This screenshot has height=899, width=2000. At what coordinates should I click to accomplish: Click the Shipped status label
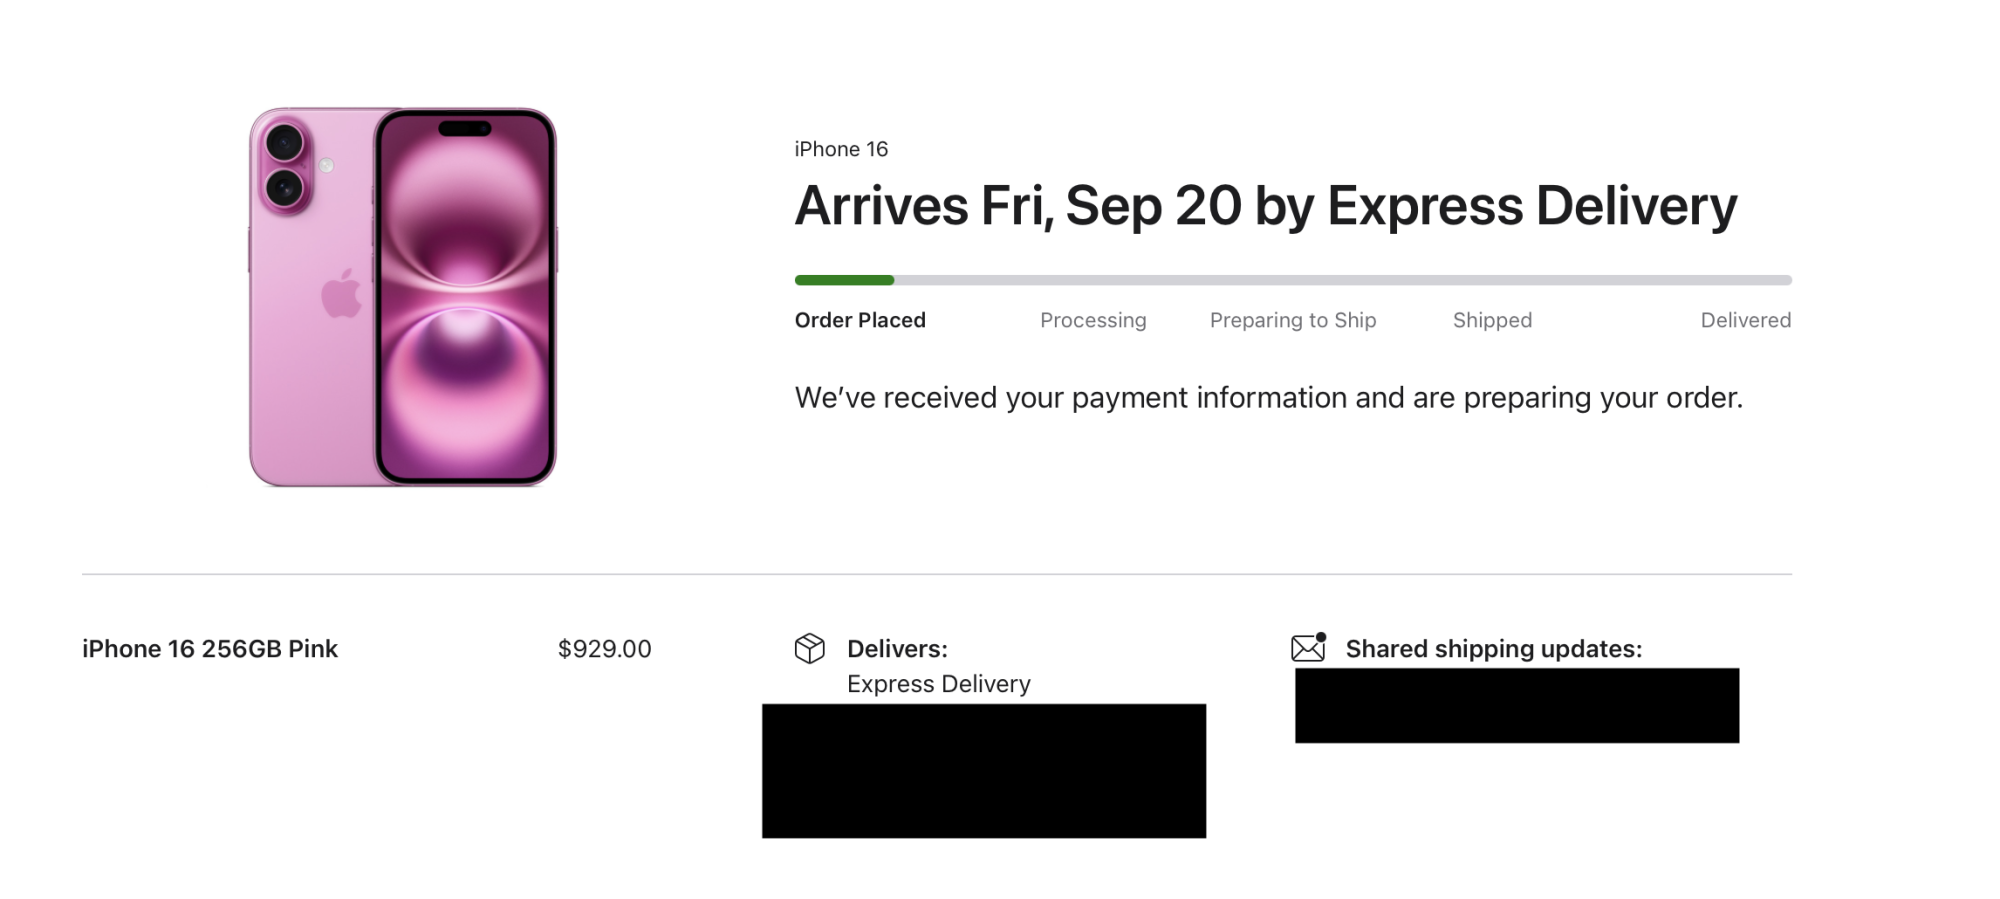(x=1492, y=320)
